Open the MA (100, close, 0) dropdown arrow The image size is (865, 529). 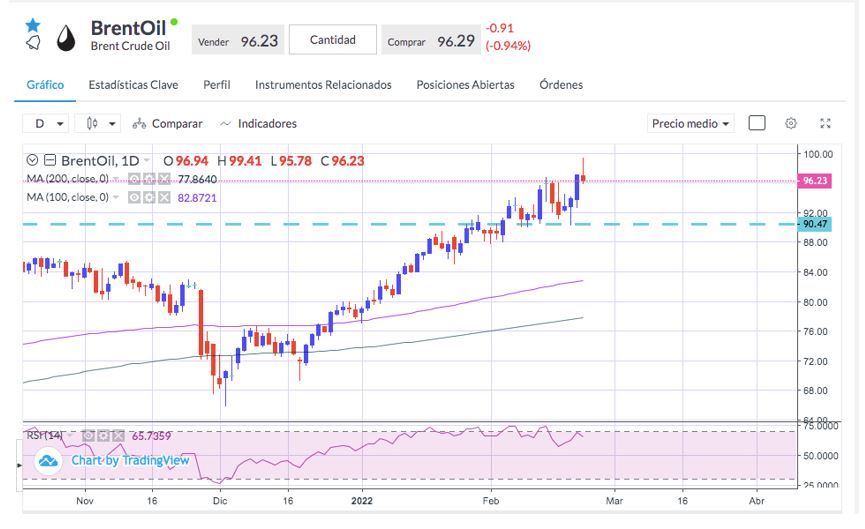[116, 197]
